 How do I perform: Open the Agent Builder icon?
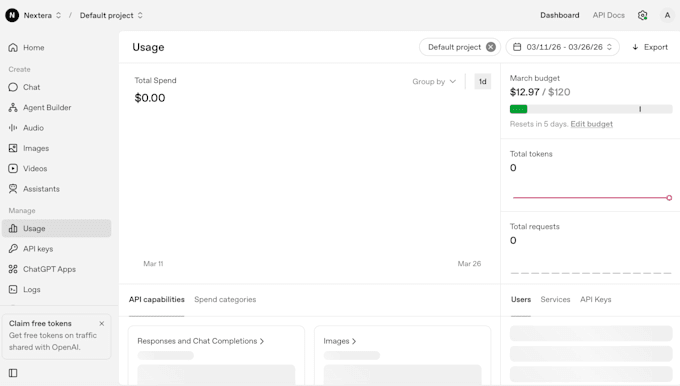pos(13,108)
